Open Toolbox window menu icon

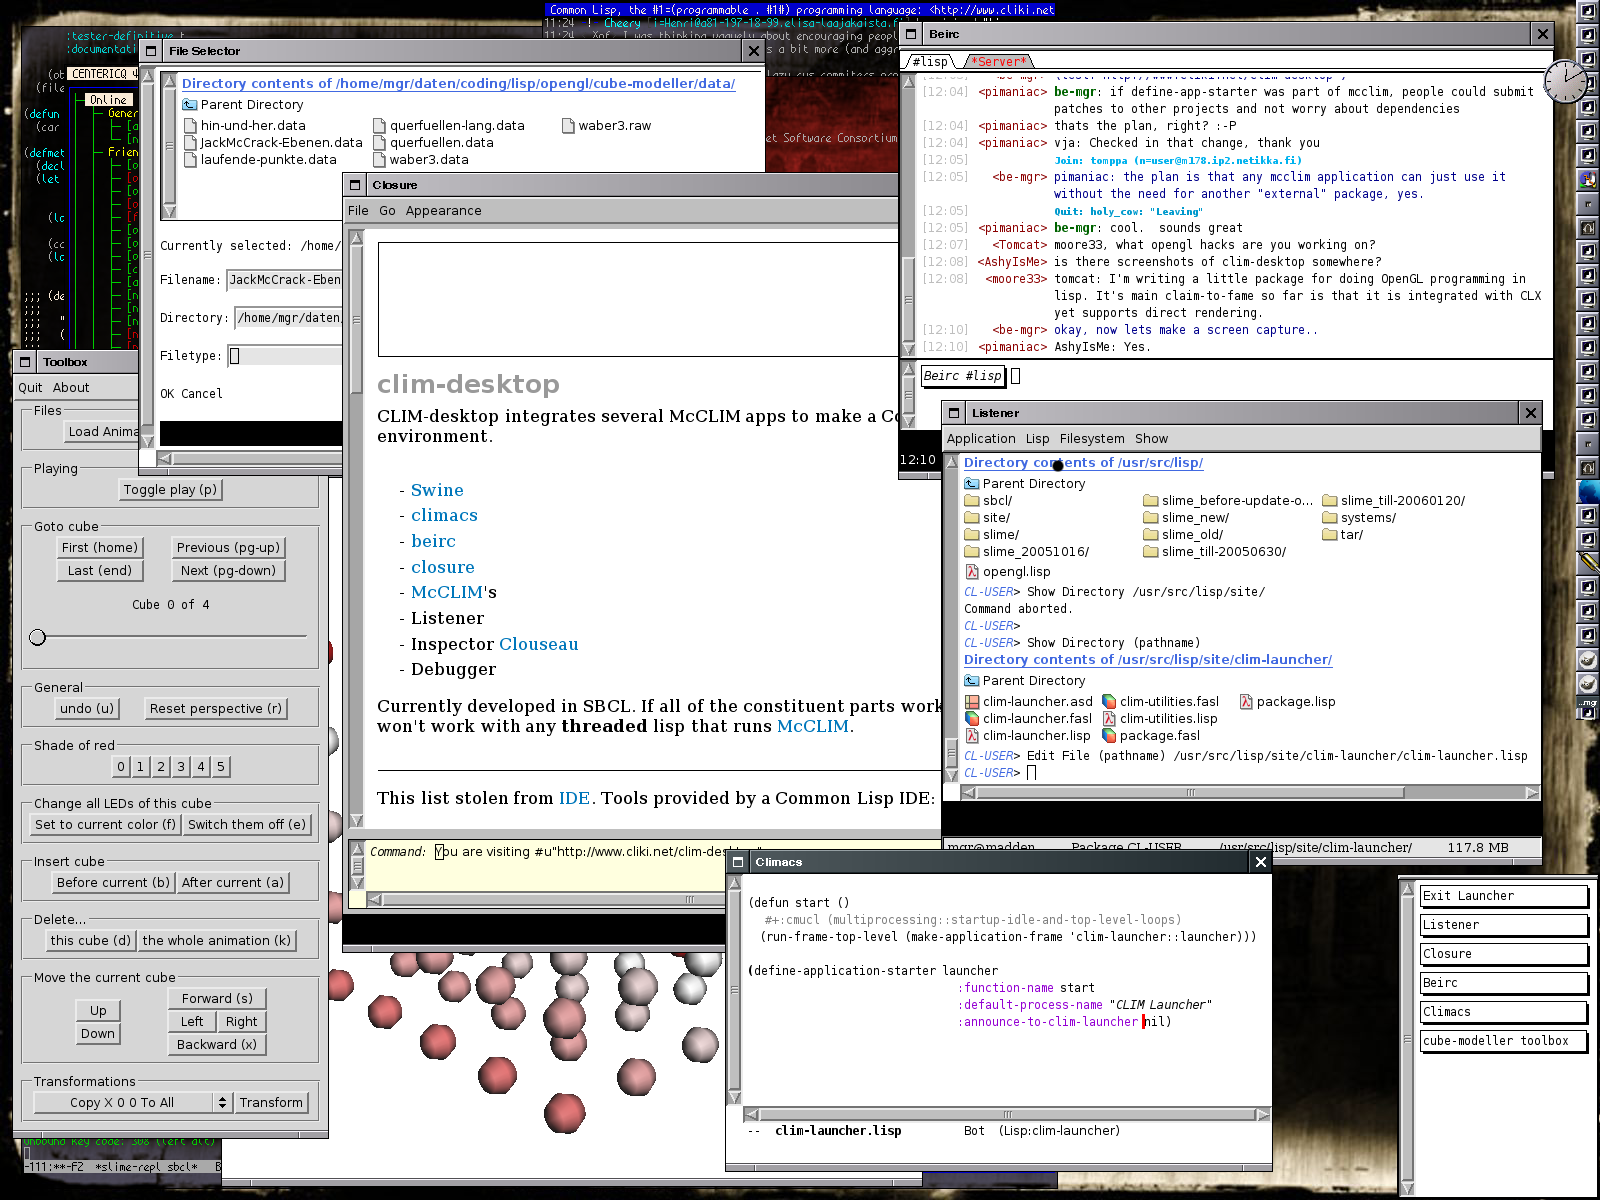click(x=26, y=362)
